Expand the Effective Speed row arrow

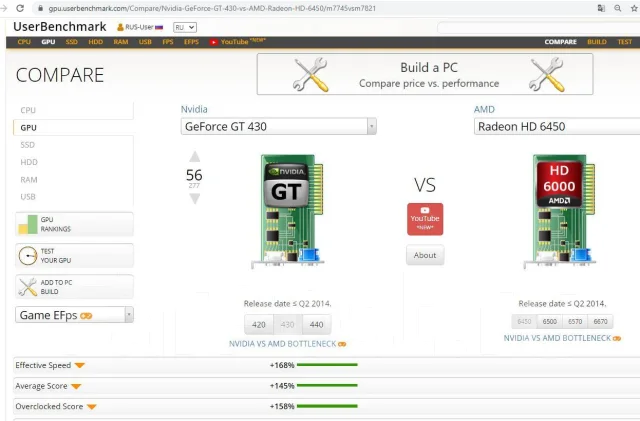pos(80,365)
